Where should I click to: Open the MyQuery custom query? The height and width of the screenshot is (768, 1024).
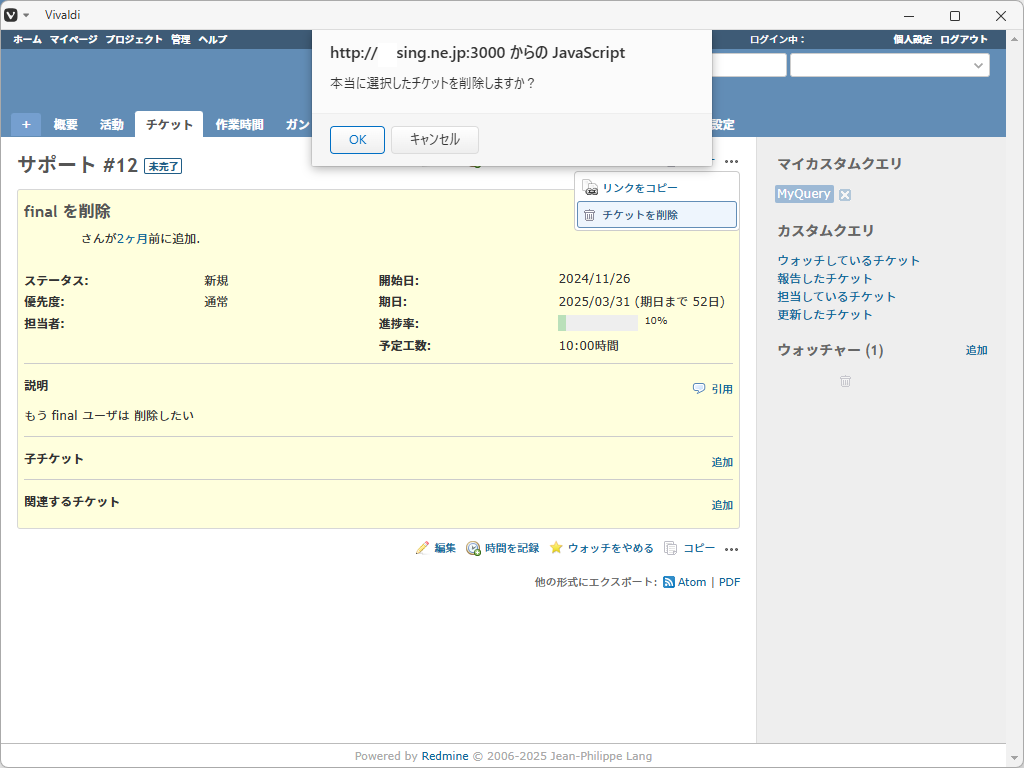(x=804, y=194)
